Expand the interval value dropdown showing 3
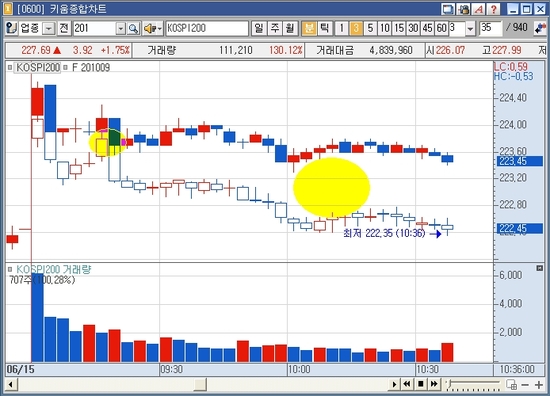The height and width of the screenshot is (396, 550). coord(470,28)
